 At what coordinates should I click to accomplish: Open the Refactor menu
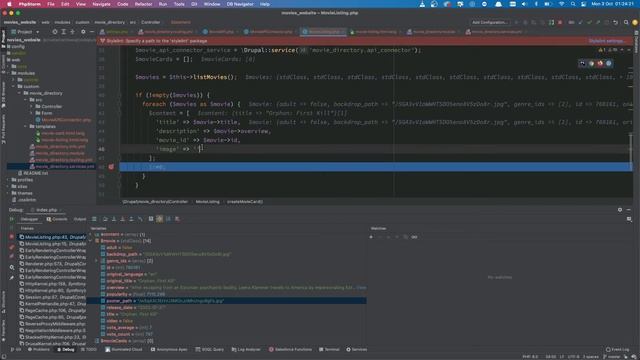[x=143, y=4]
